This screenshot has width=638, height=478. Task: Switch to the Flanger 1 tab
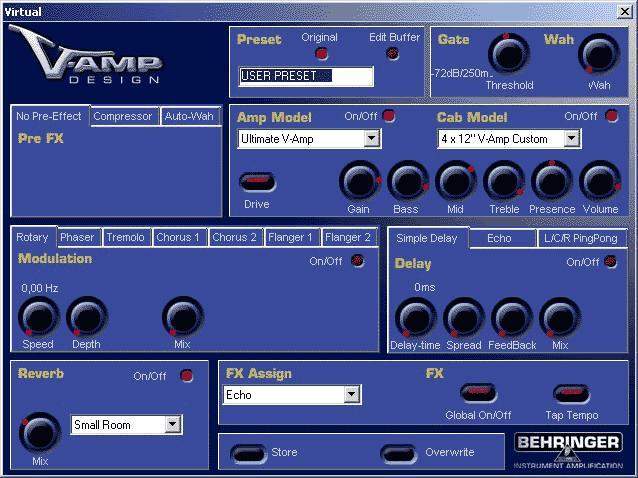[291, 237]
